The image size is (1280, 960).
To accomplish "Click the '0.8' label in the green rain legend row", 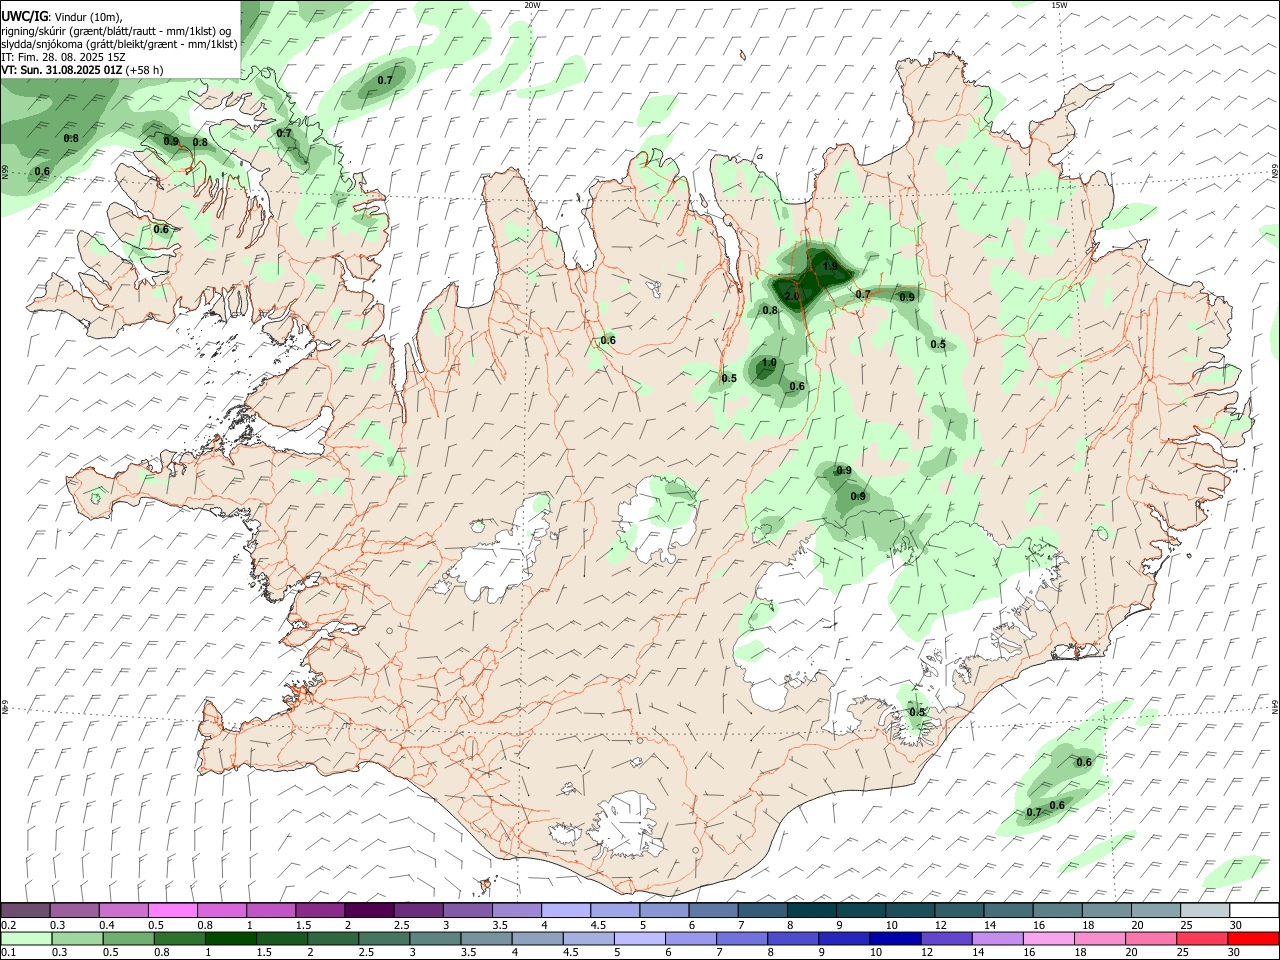I will pos(161,952).
